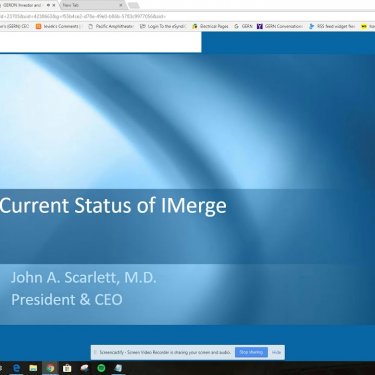The width and height of the screenshot is (375, 375).
Task: Click the browser address bar URL
Action: point(83,16)
